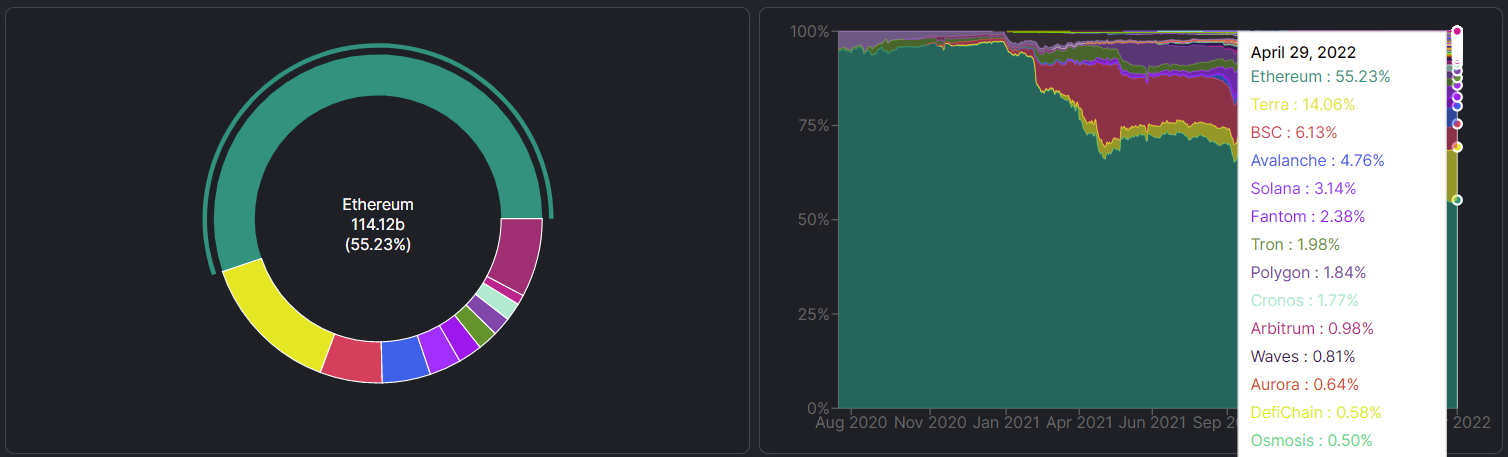
Task: Click the 50% y-axis label
Action: point(813,220)
